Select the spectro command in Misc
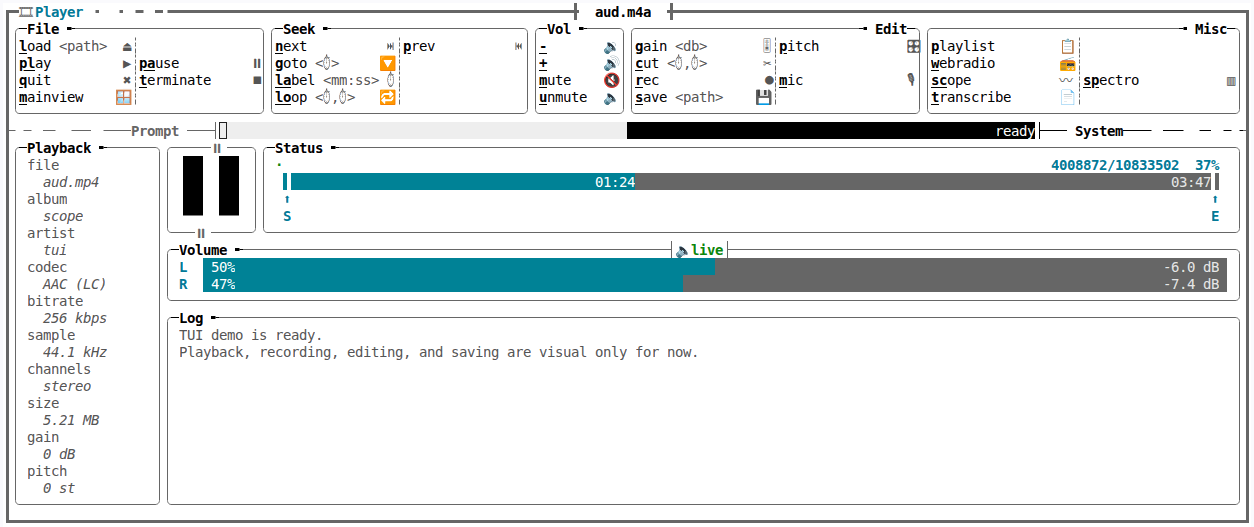1254x527 pixels. click(1111, 81)
